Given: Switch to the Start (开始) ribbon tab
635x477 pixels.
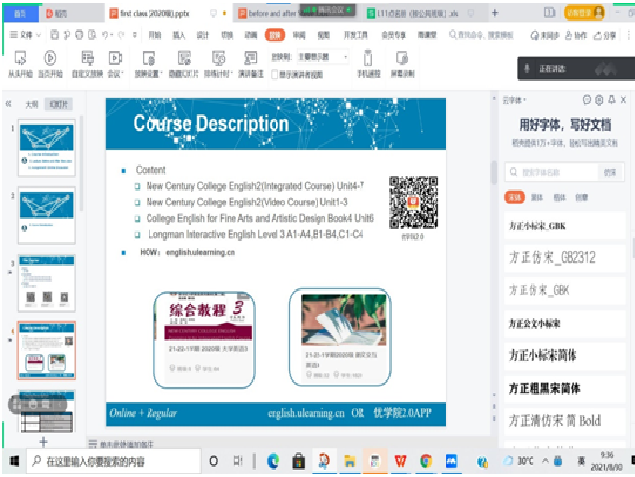Looking at the screenshot, I should click(155, 35).
